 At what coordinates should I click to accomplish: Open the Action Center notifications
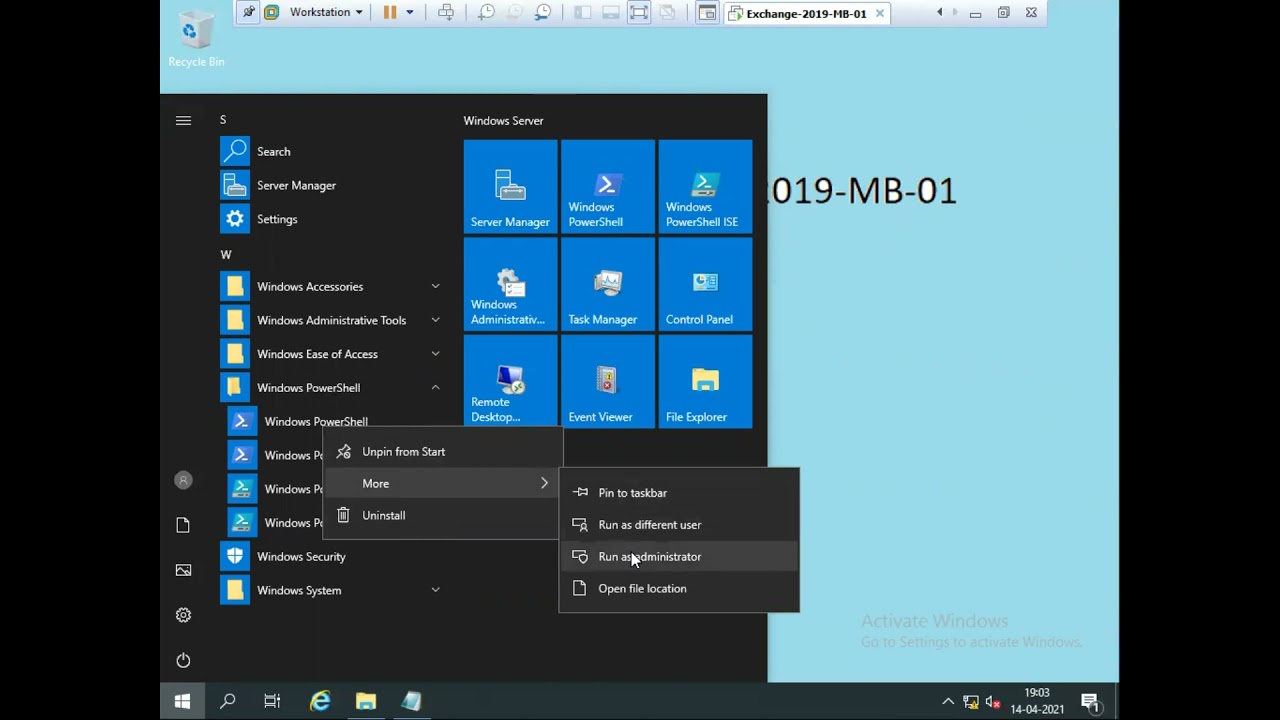(1090, 702)
